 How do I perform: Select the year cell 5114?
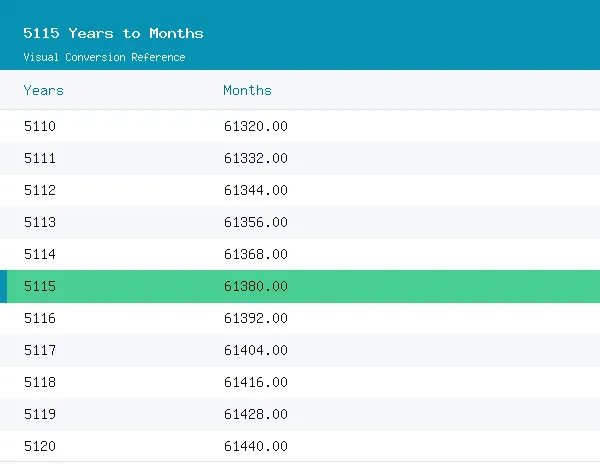[40, 254]
